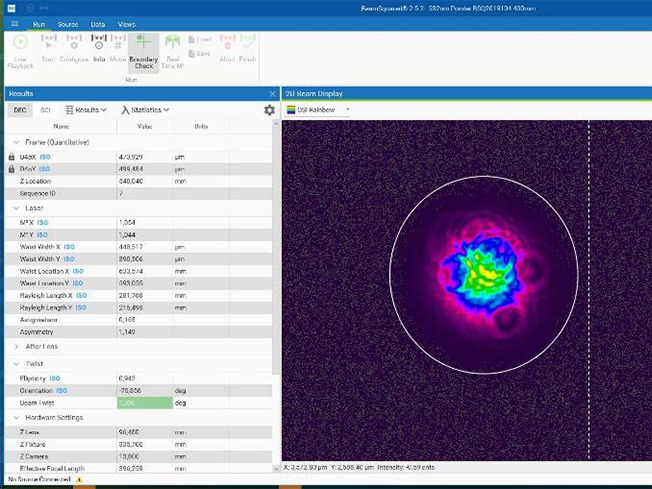Switch to the Views ribbon tab
Screen dimensions: 652x489
point(126,23)
